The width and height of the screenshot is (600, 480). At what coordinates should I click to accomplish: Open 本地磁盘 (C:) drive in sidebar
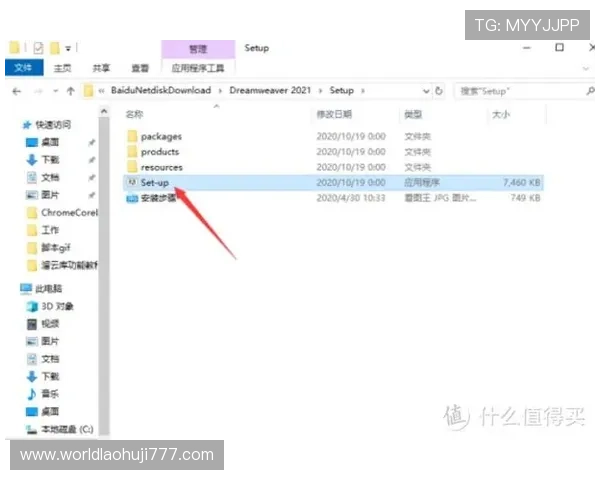[x=66, y=429]
